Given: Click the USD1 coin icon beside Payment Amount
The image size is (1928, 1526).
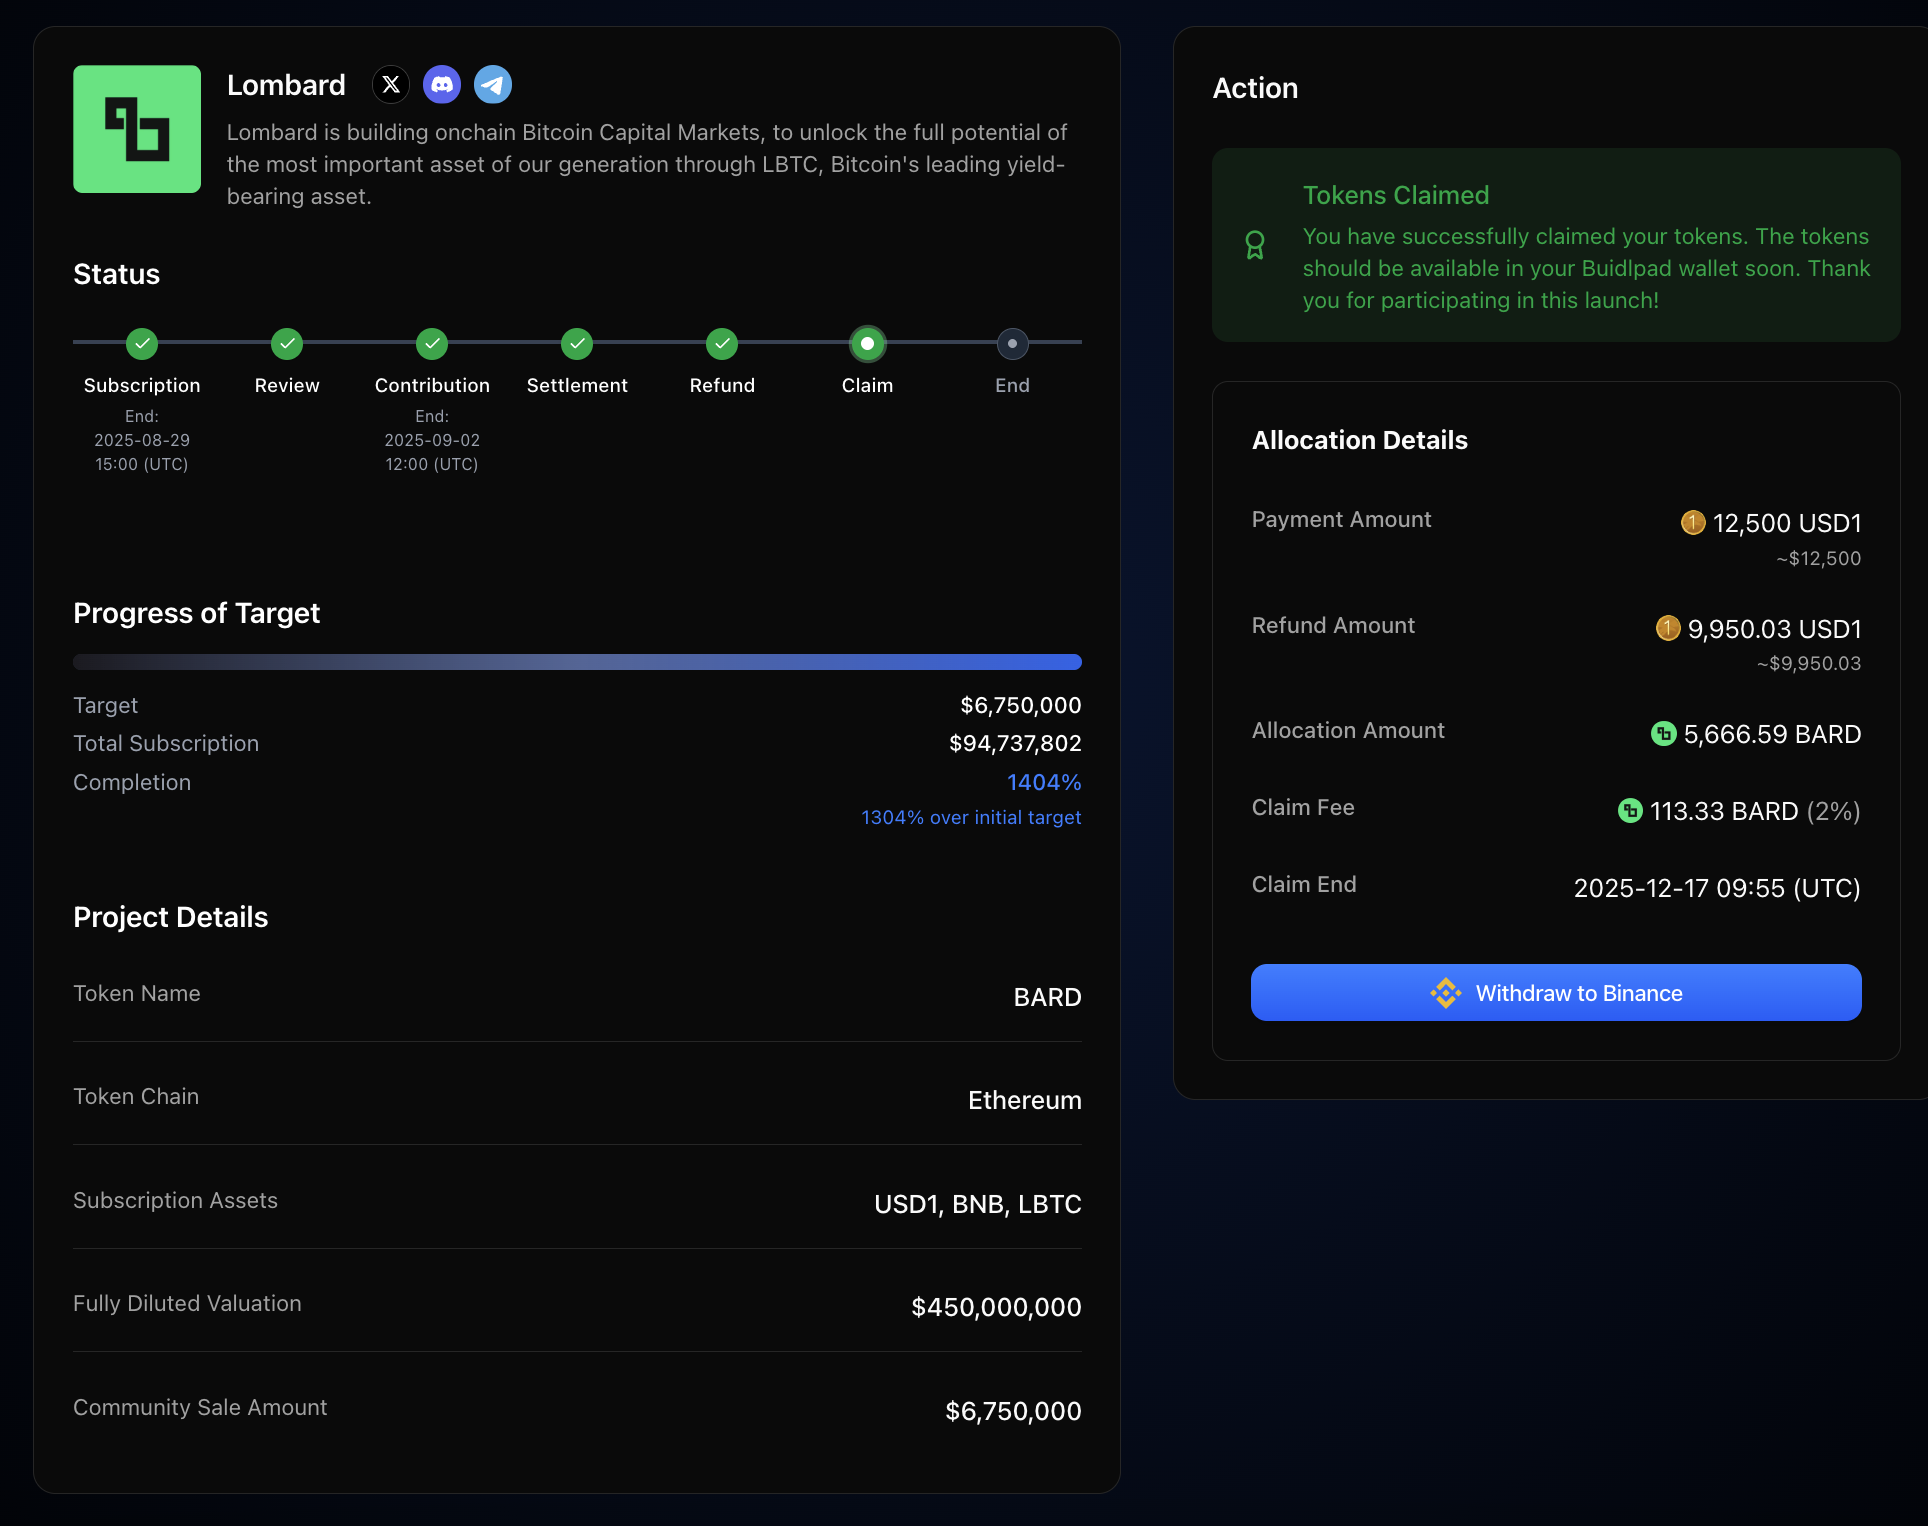Looking at the screenshot, I should pyautogui.click(x=1693, y=523).
